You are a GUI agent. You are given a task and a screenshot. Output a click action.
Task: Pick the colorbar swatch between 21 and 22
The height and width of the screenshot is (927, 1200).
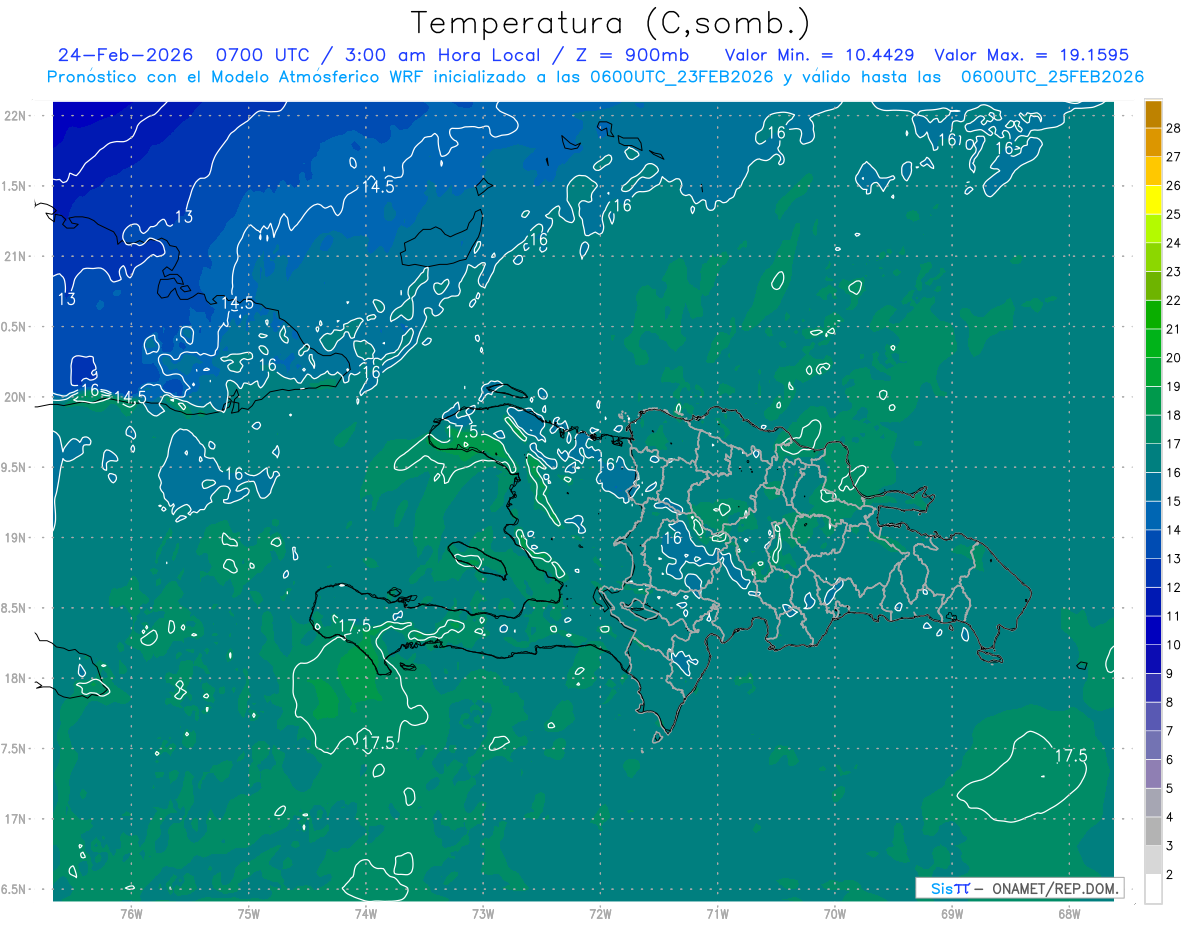(1153, 315)
